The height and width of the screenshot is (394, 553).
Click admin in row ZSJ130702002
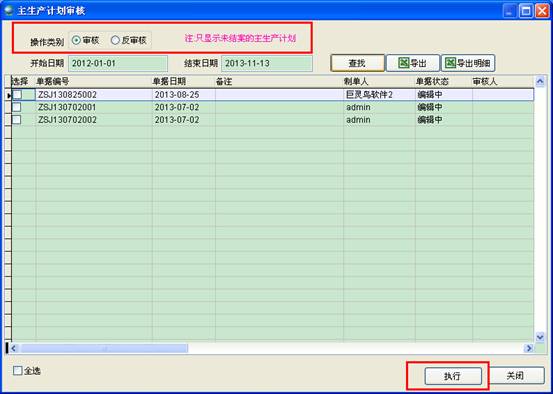pyautogui.click(x=379, y=120)
